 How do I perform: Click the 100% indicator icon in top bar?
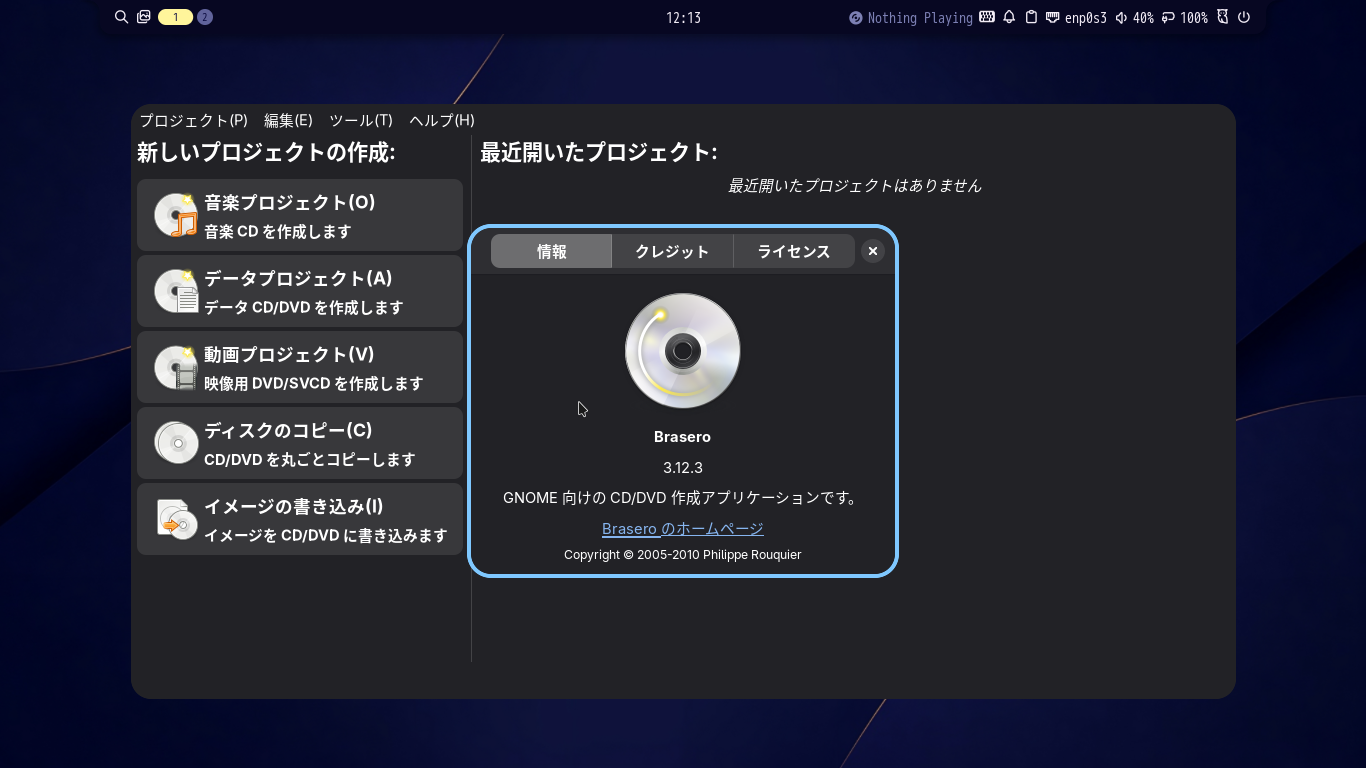tap(1168, 17)
